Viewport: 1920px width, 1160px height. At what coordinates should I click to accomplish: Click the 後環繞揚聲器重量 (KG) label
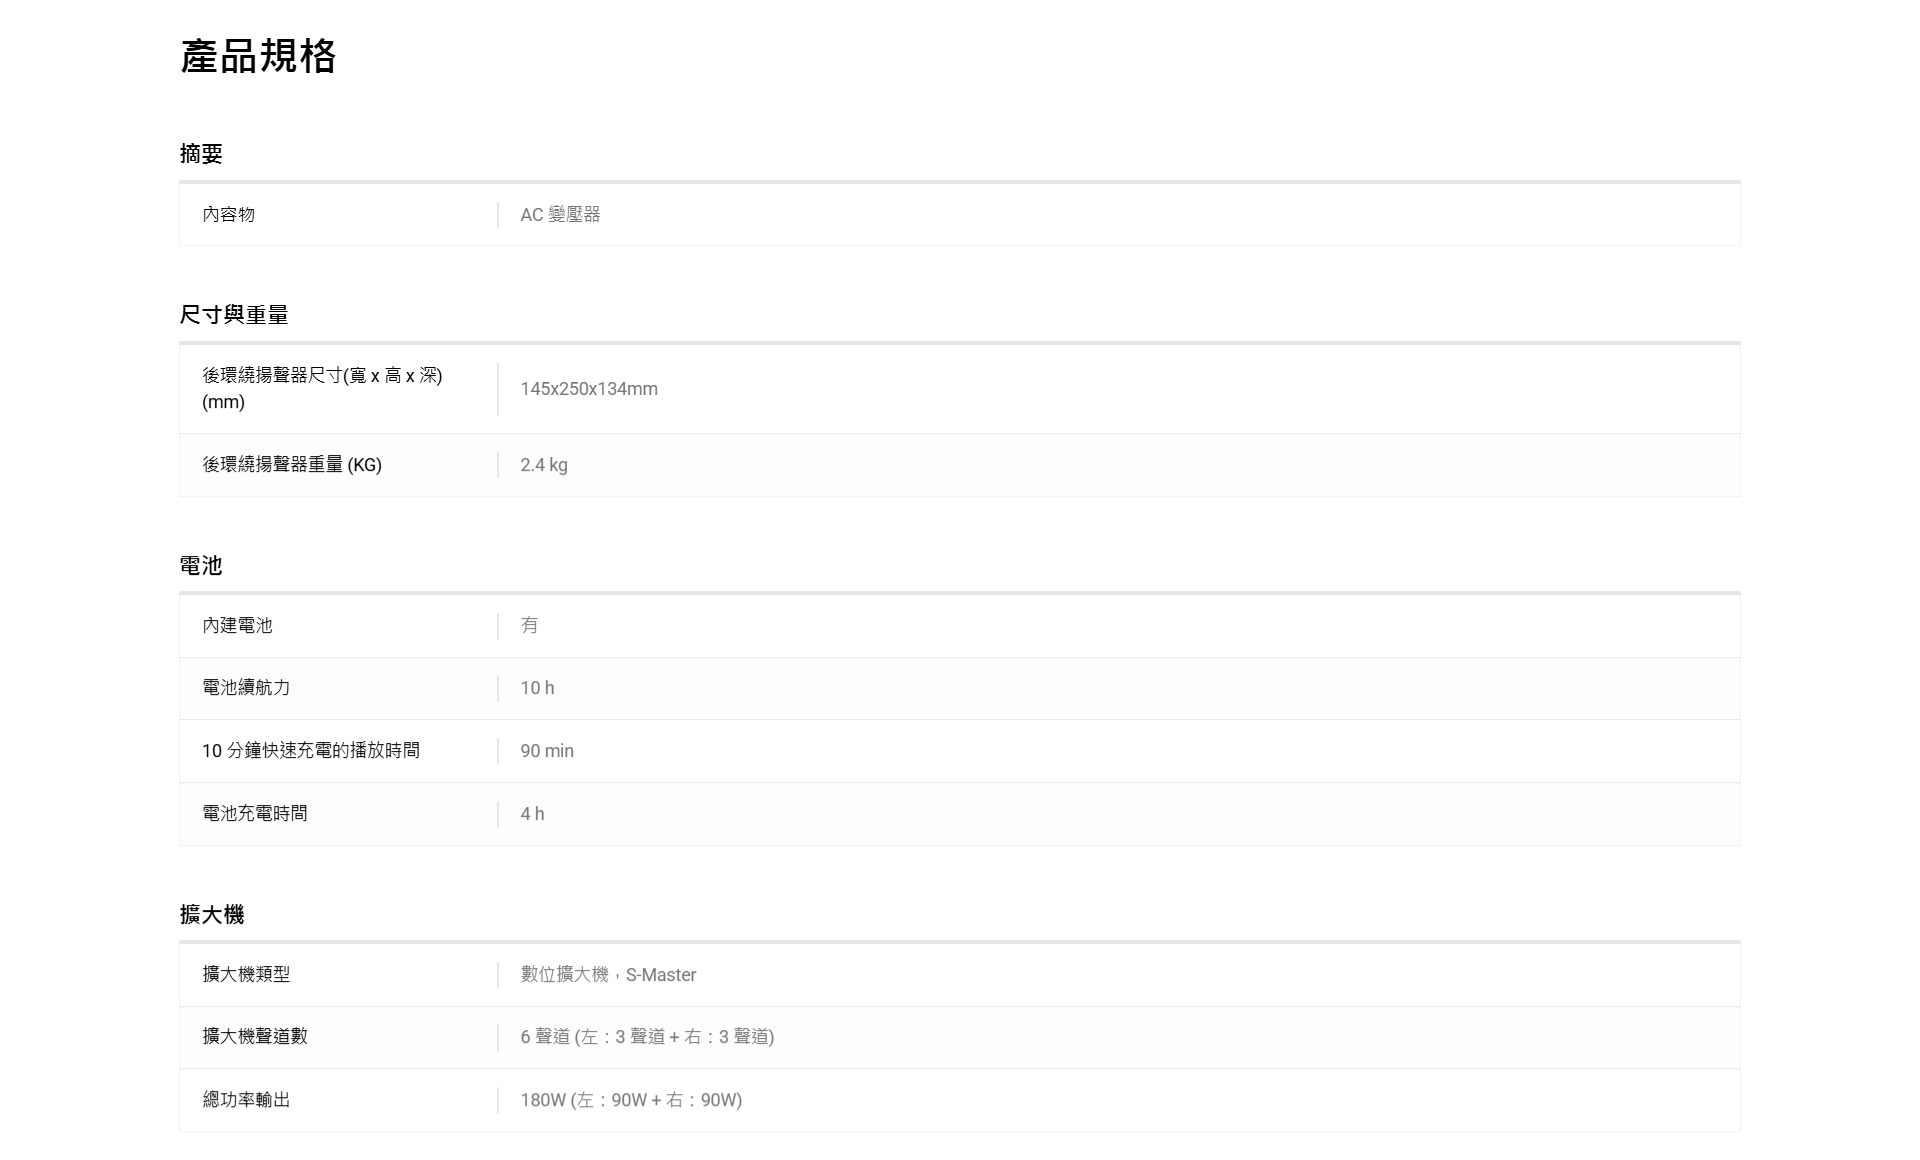point(292,464)
